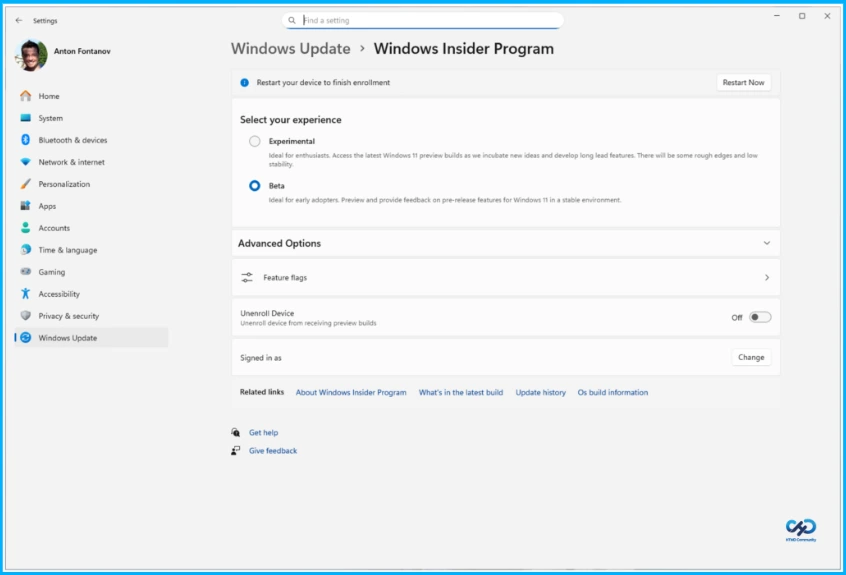846x575 pixels.
Task: Open the Get help link
Action: [263, 432]
